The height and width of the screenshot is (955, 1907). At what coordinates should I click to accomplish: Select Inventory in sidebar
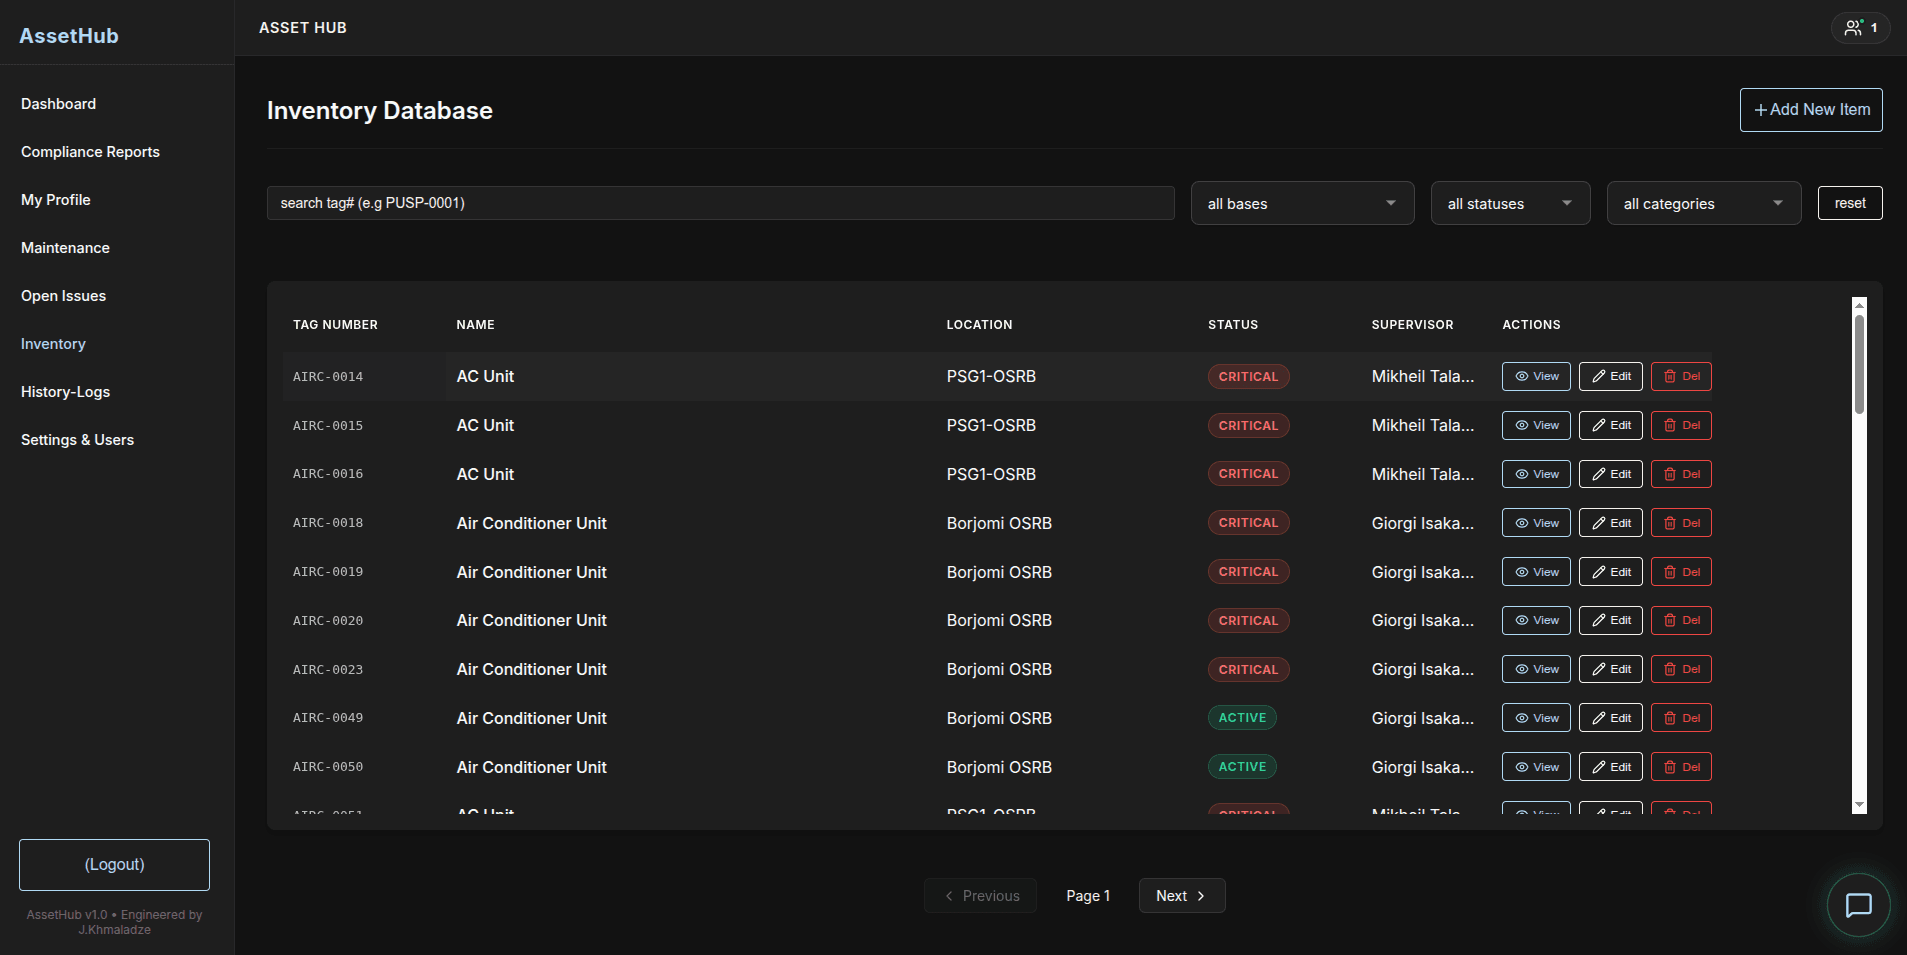tap(53, 344)
